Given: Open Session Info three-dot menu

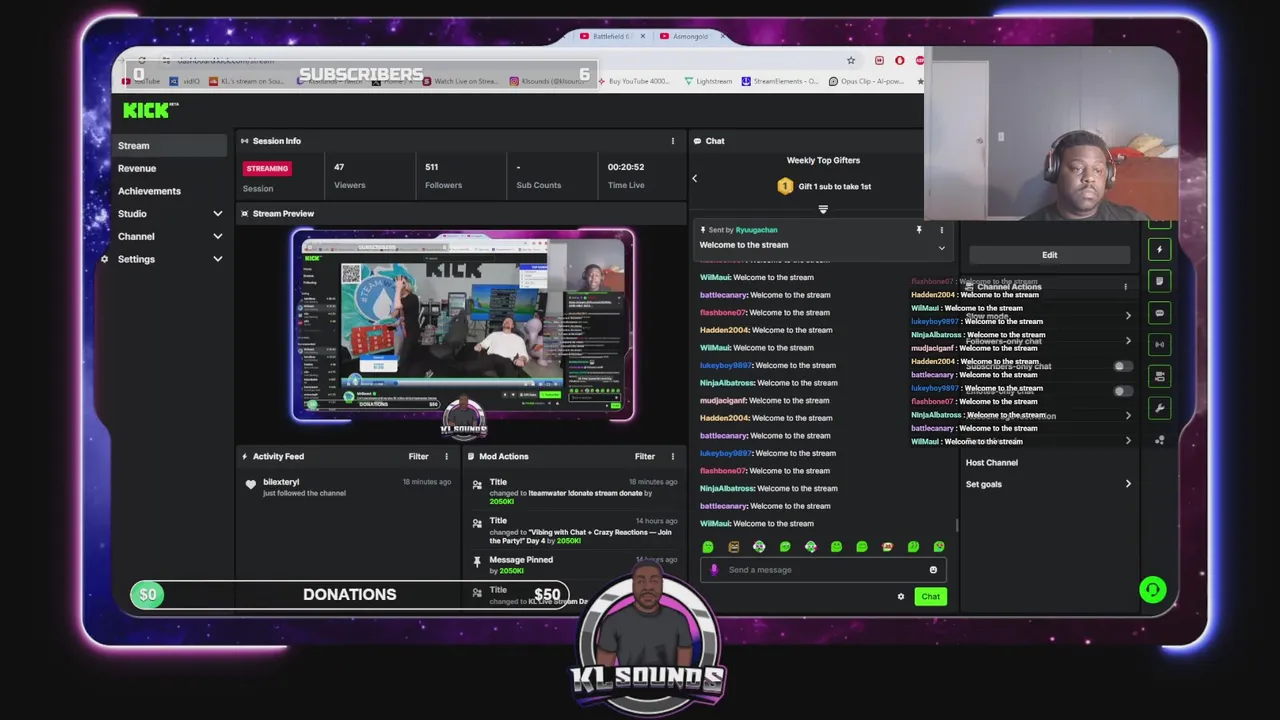Looking at the screenshot, I should point(673,141).
